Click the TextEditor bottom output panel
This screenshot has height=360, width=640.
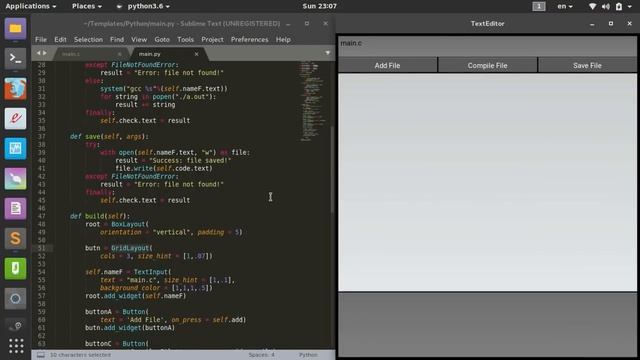click(x=487, y=324)
